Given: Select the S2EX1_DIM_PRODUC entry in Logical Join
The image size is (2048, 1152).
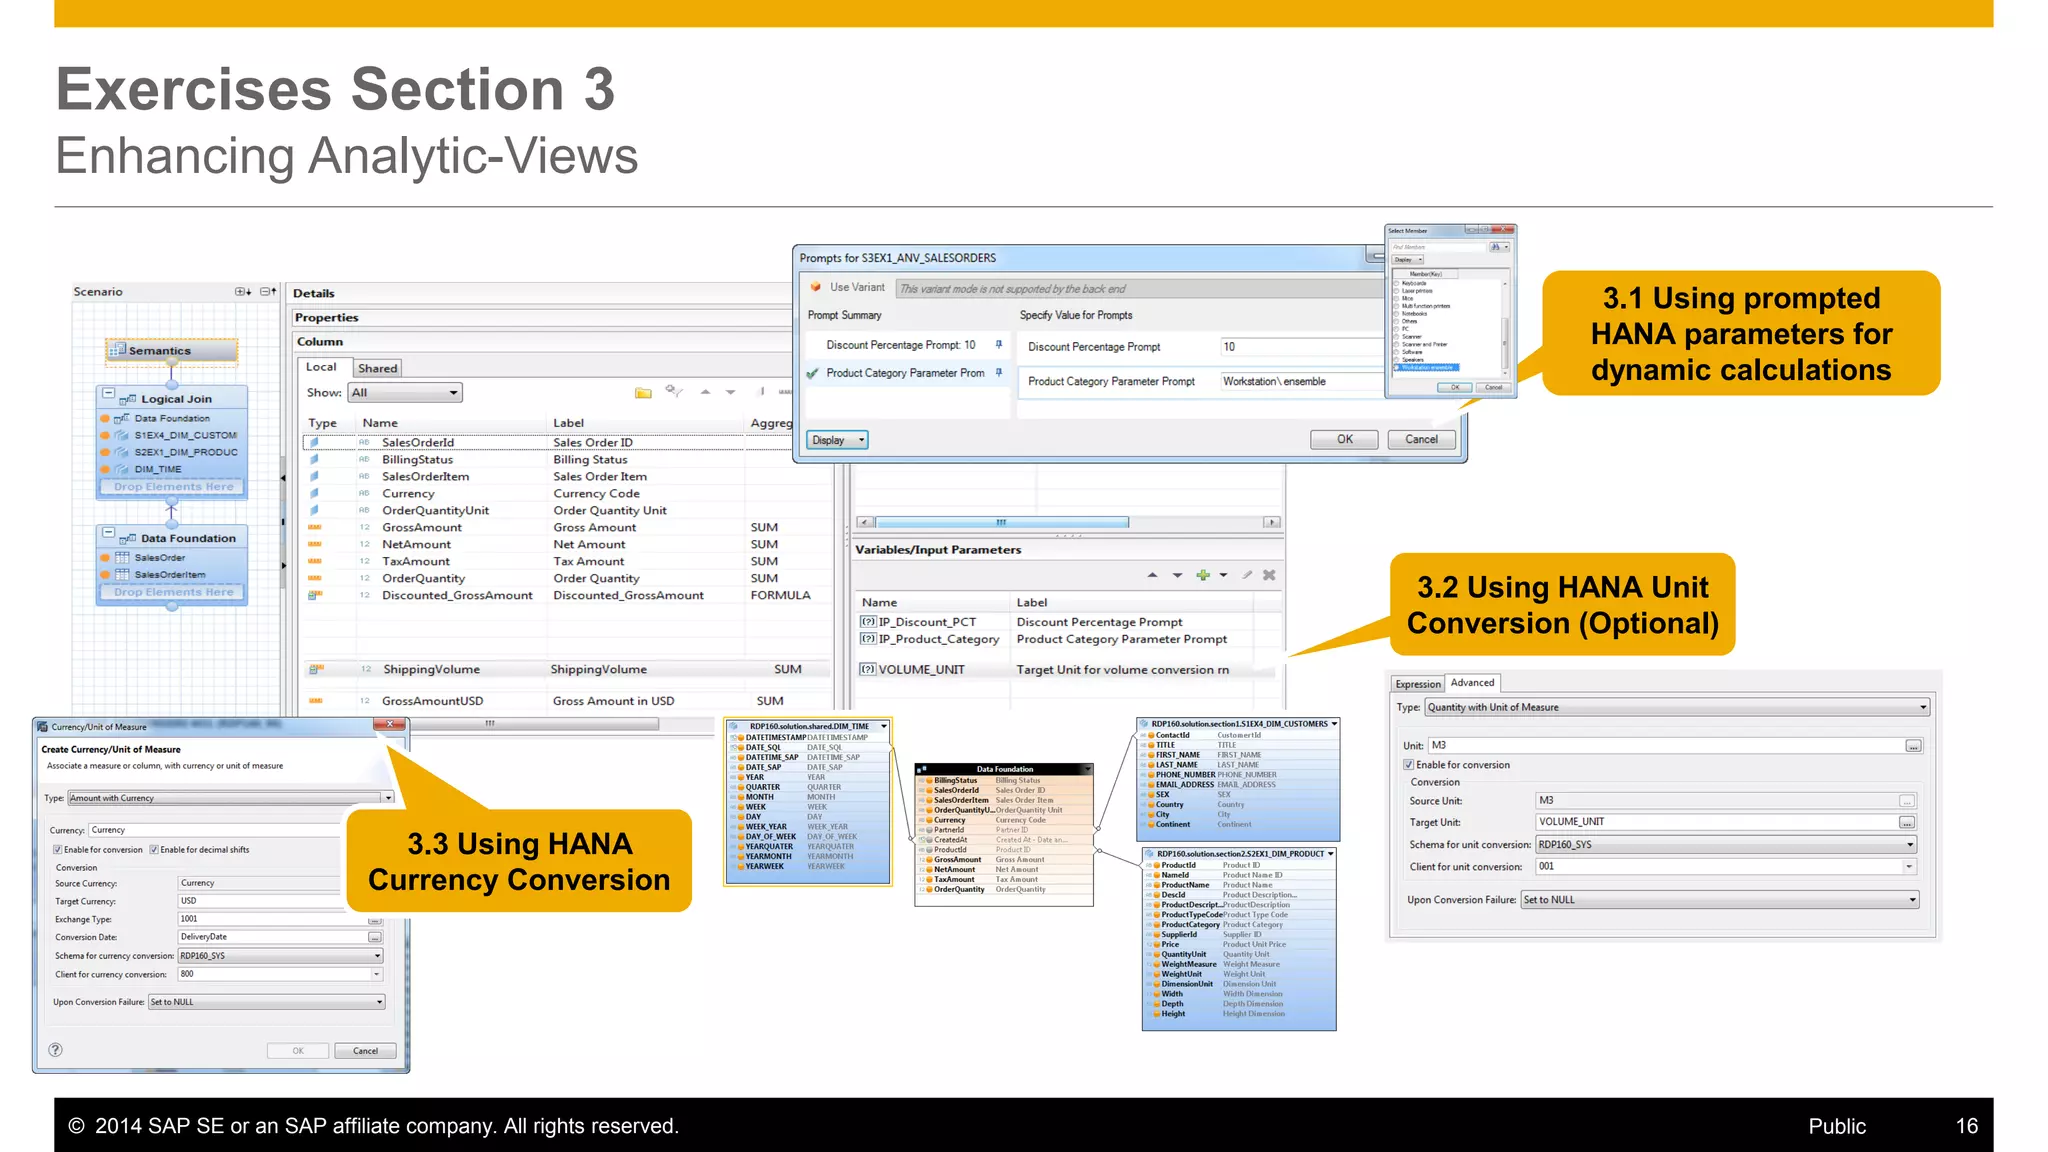Looking at the screenshot, I should coord(172,452).
